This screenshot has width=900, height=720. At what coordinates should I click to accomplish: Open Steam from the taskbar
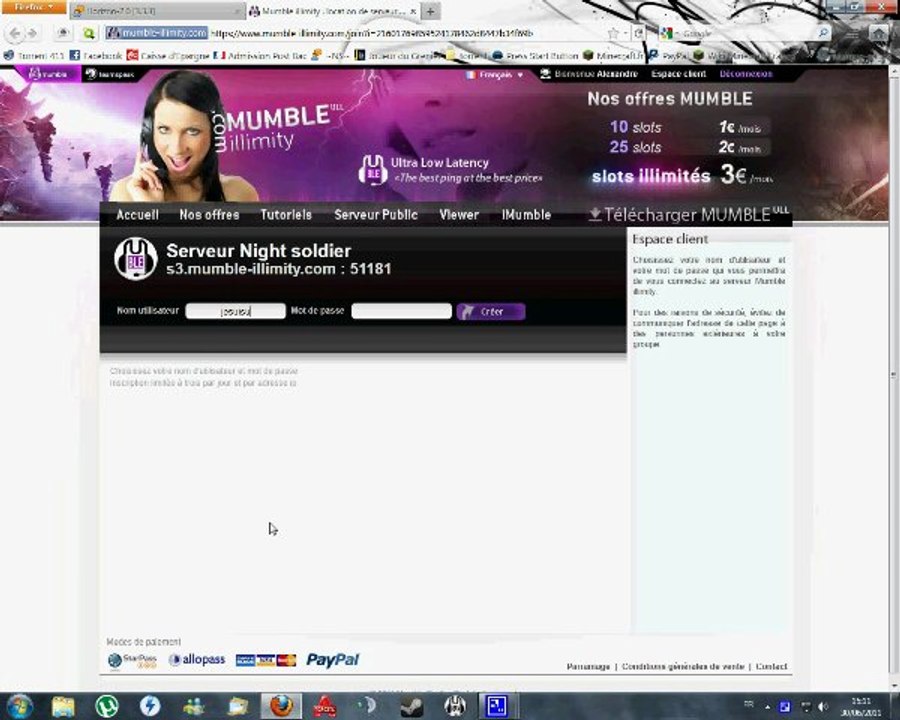coord(412,707)
